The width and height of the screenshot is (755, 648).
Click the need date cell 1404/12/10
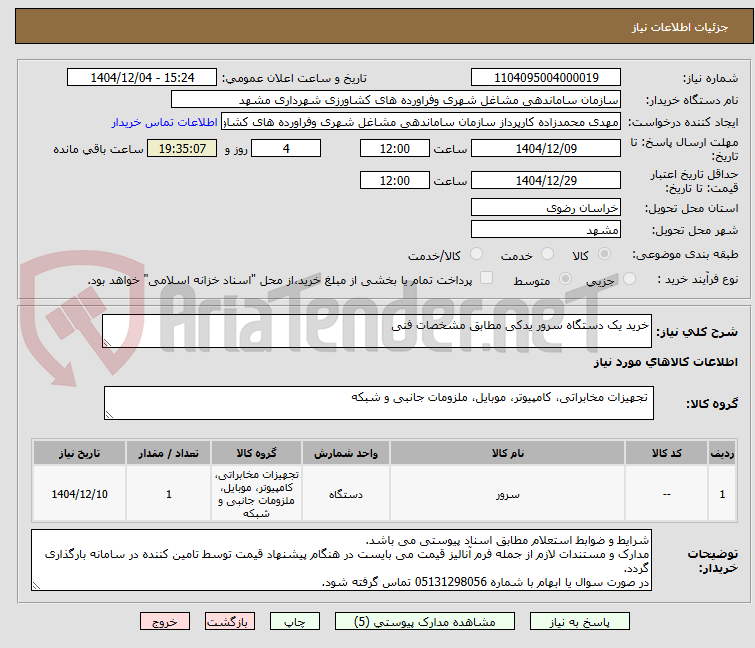click(79, 494)
